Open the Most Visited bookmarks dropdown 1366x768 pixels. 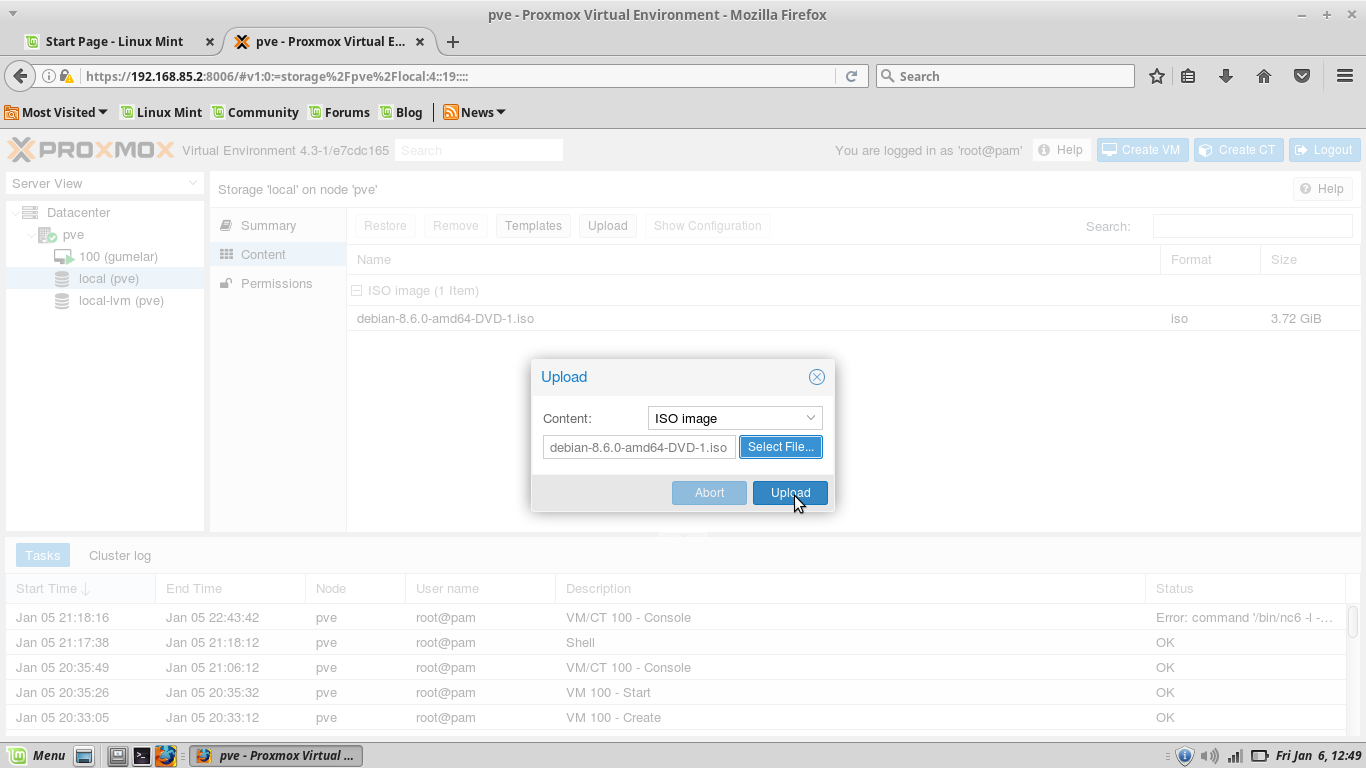coord(56,112)
